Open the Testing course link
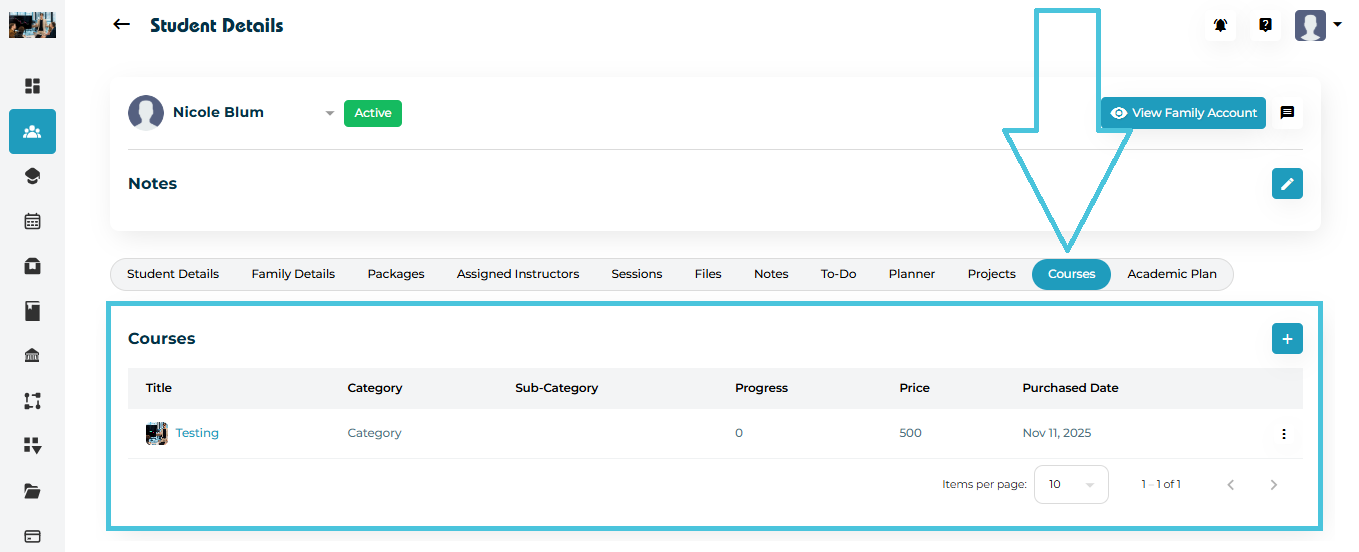This screenshot has height=552, width=1359. tap(197, 433)
